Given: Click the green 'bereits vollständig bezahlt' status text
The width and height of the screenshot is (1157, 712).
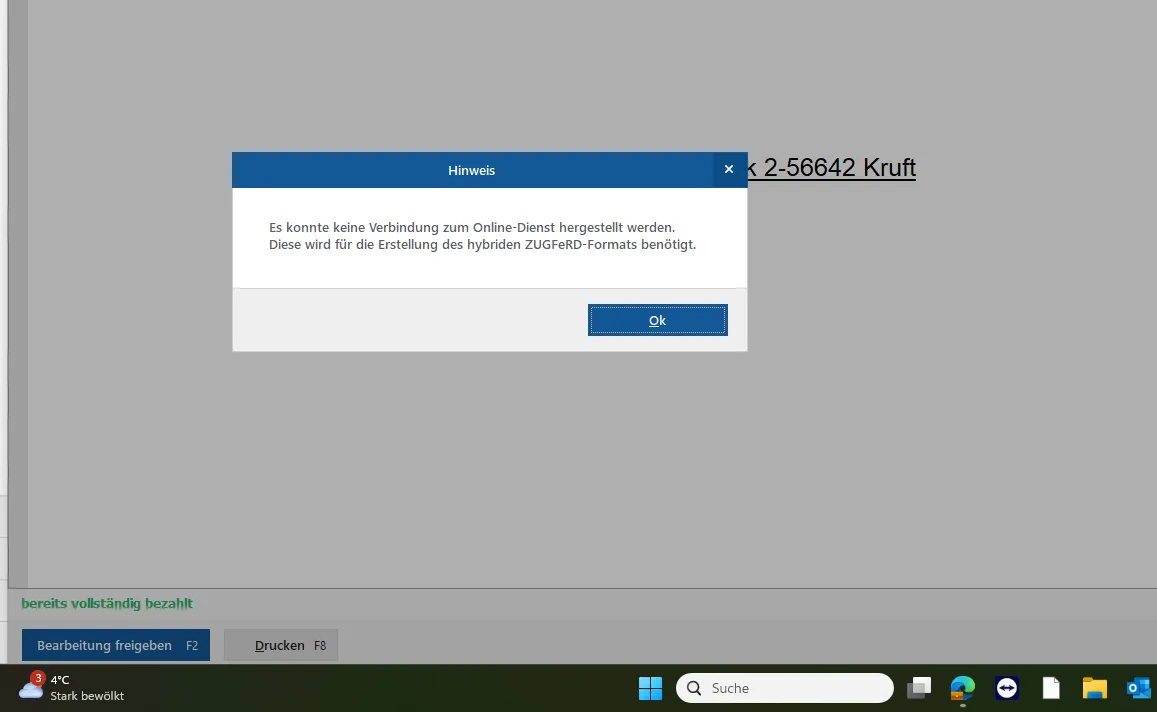Looking at the screenshot, I should coord(107,603).
